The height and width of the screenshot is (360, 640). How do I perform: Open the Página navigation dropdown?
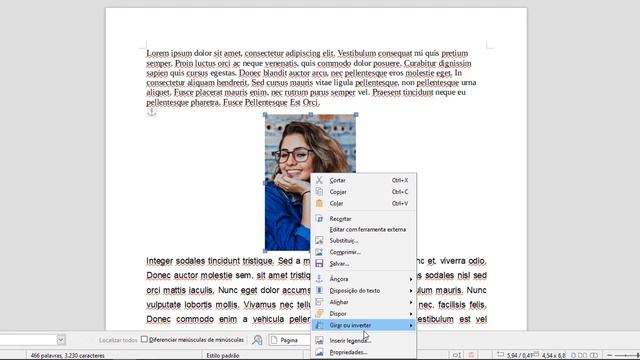290,340
